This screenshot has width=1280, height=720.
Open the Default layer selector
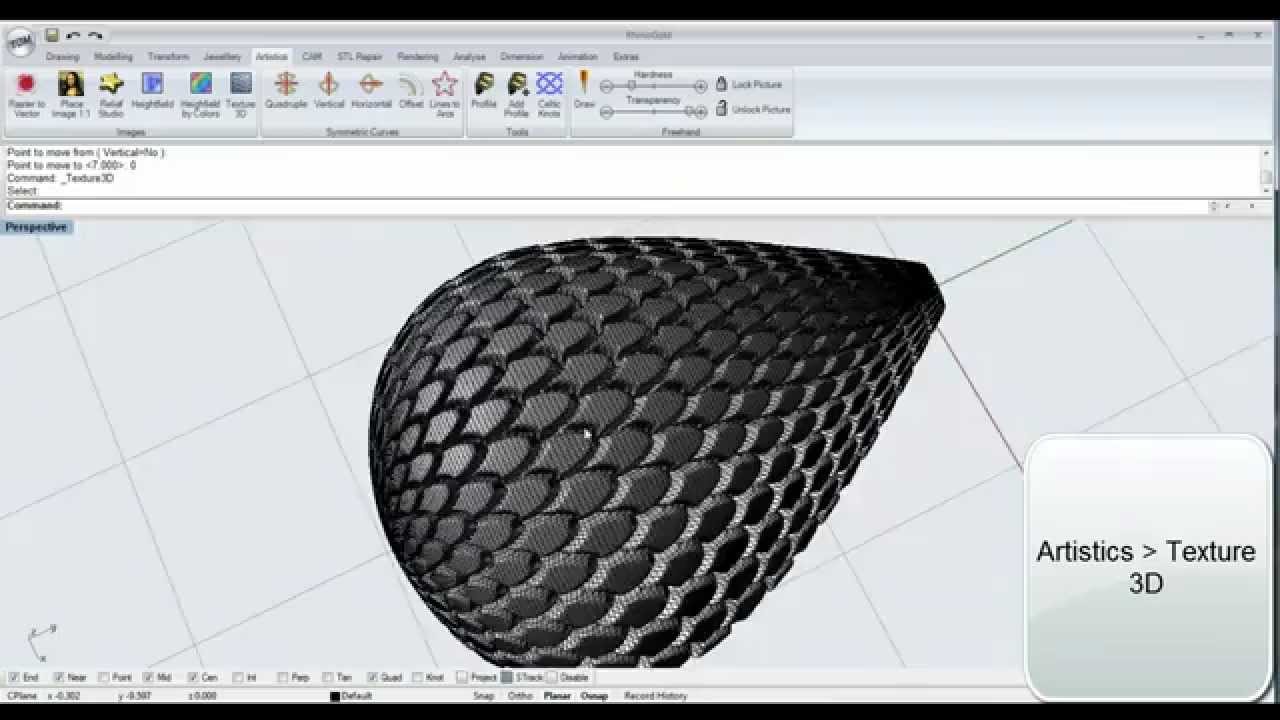point(352,696)
